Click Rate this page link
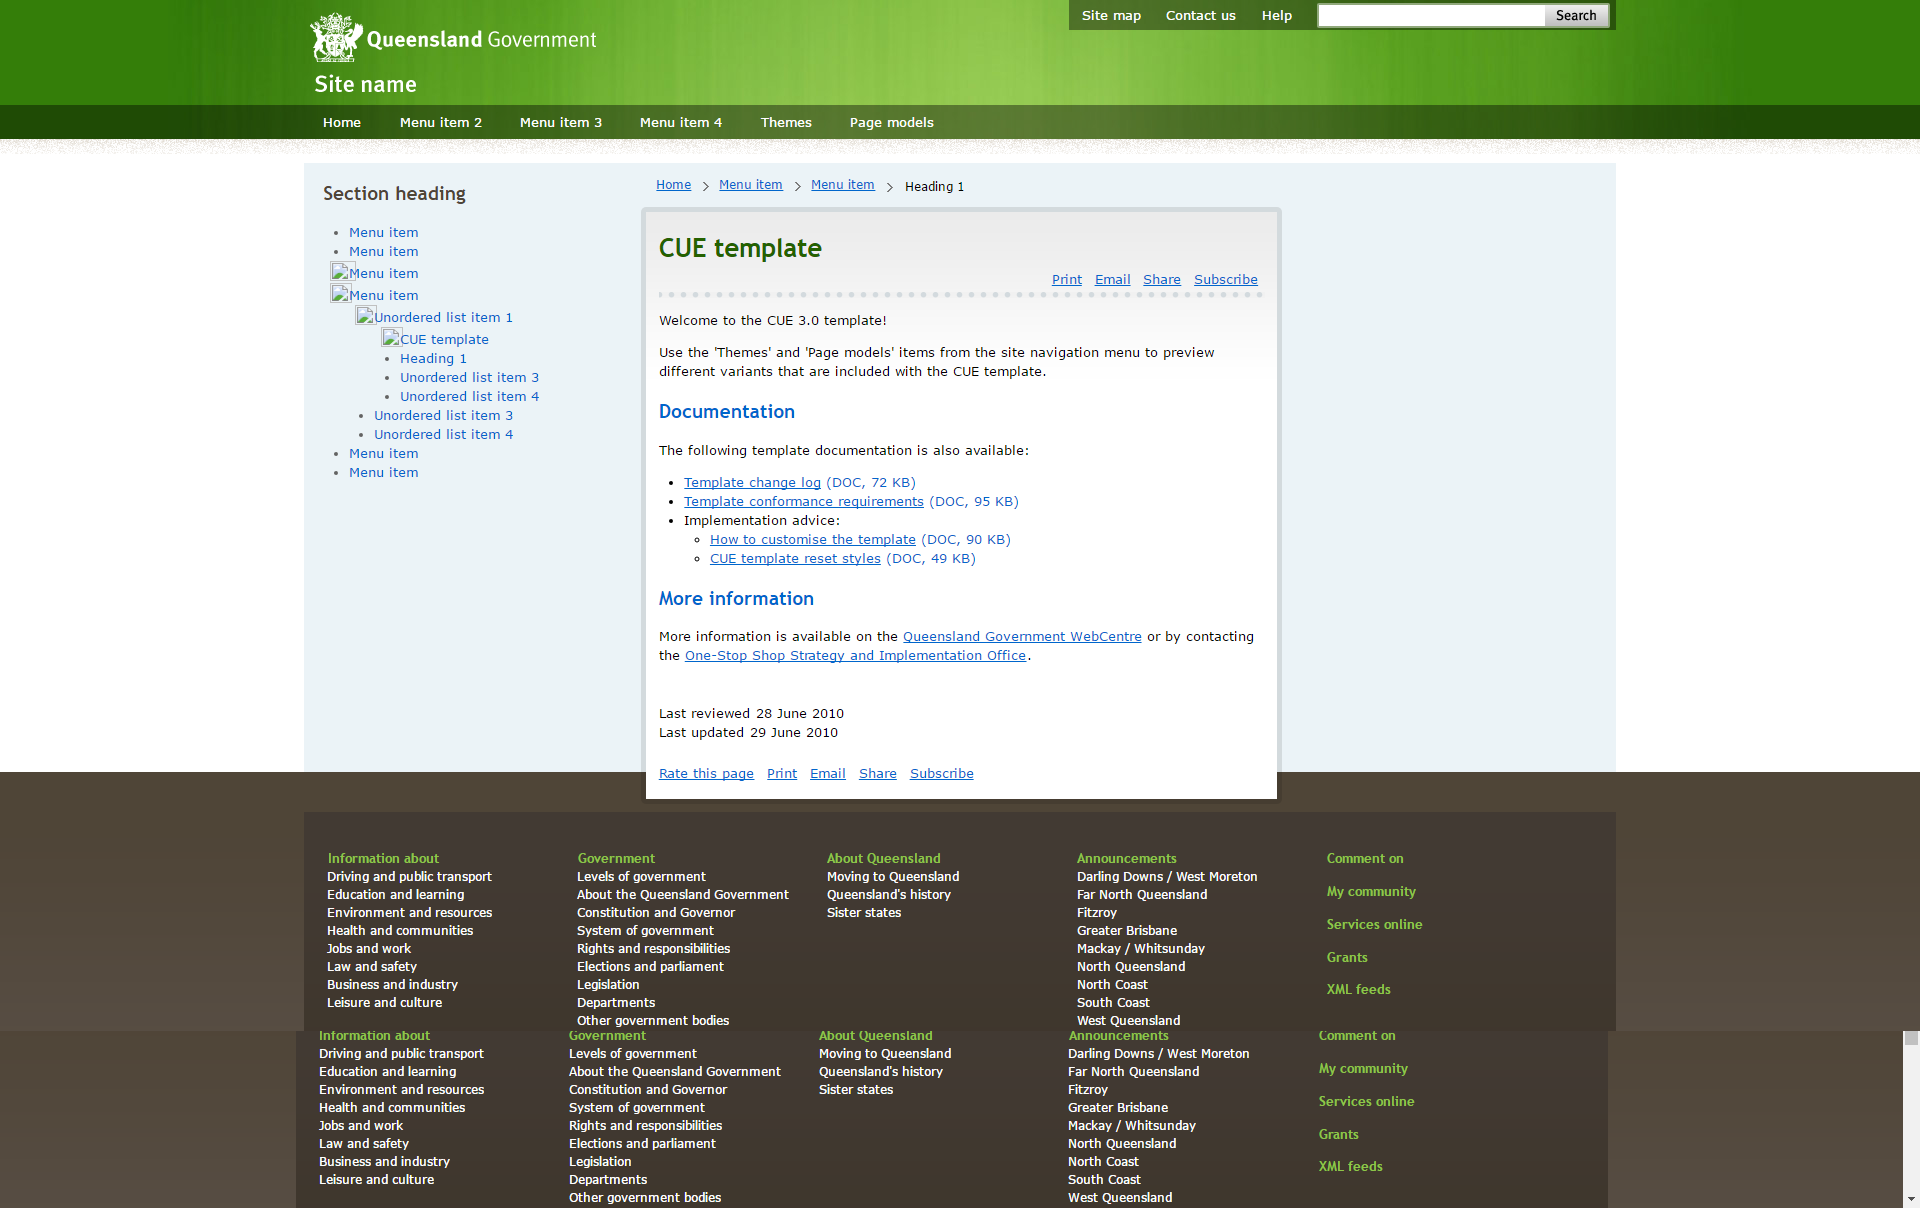 [706, 773]
